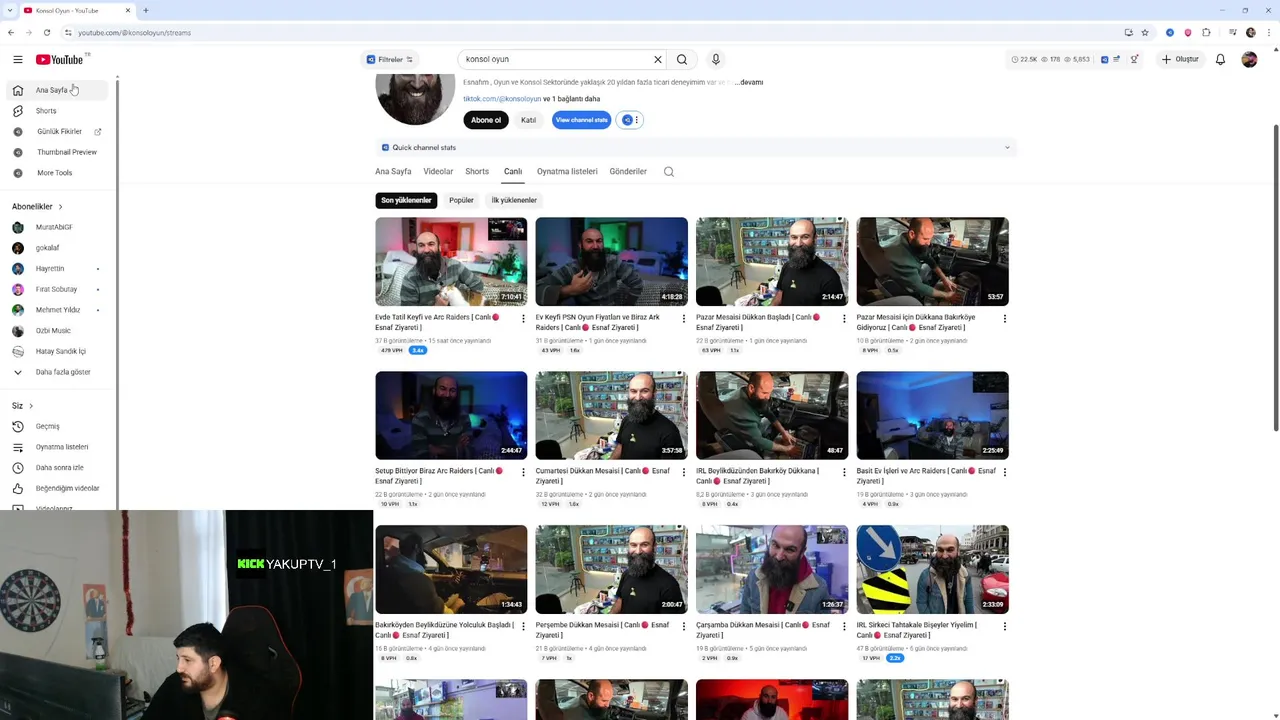This screenshot has height=720, width=1280.
Task: Open Evde Tatil Keyfi ve Arc Raiders thumbnail
Action: coord(451,261)
